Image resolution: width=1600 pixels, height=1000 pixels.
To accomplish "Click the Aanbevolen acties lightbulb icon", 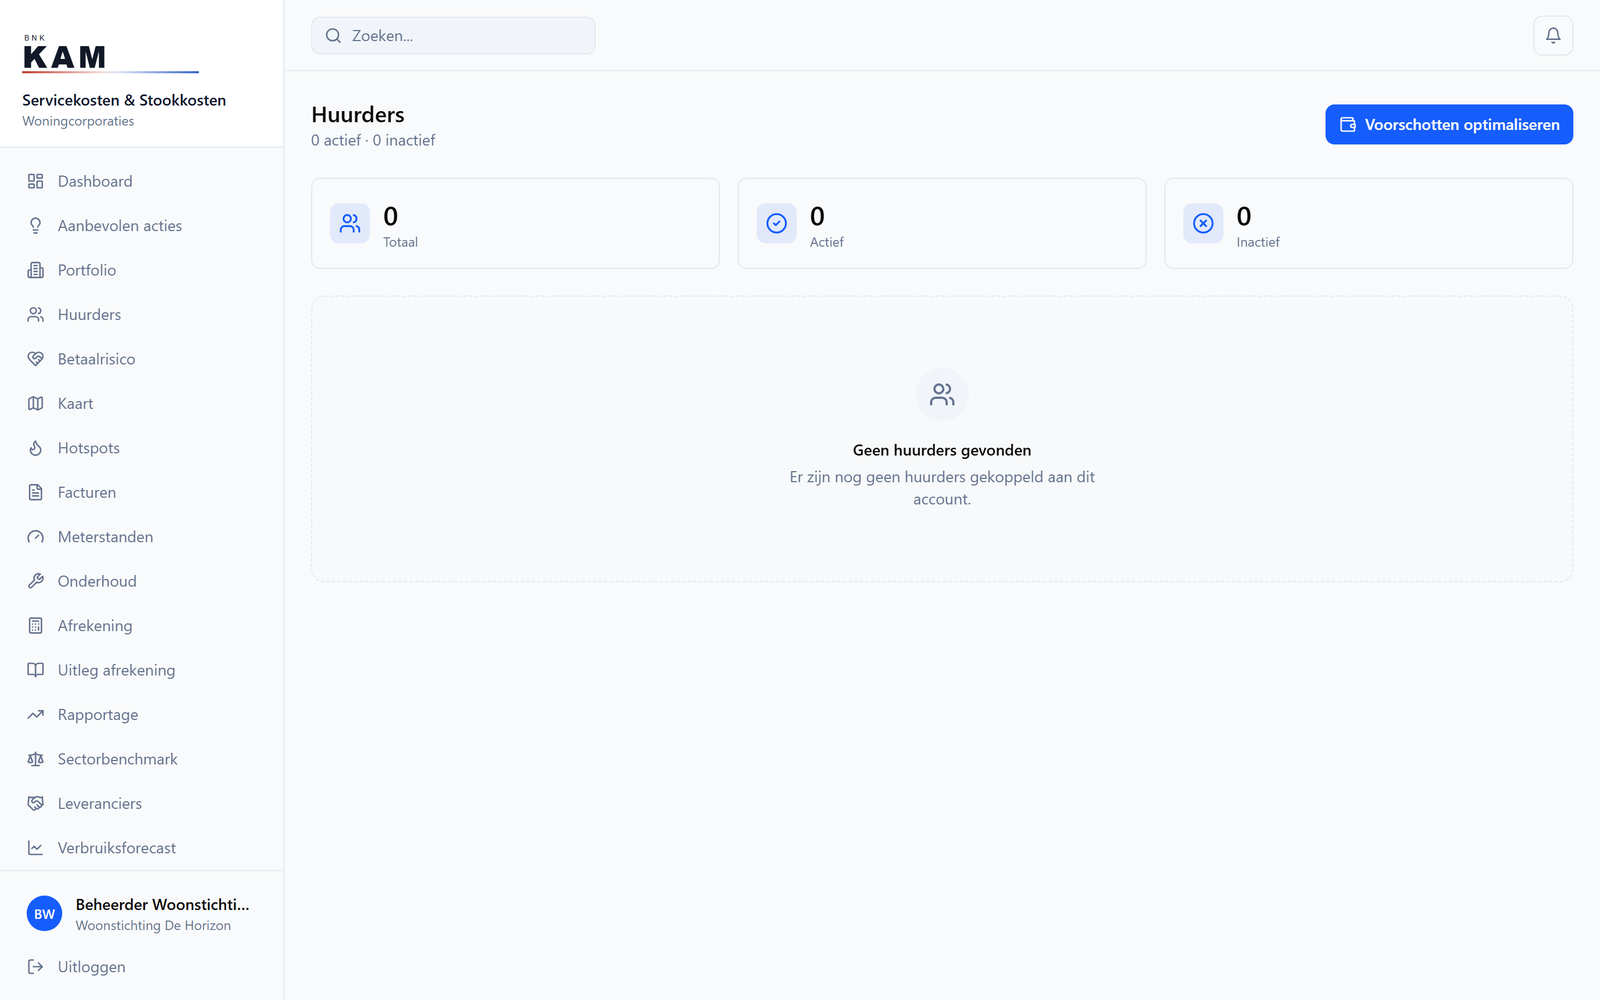I will [x=36, y=226].
